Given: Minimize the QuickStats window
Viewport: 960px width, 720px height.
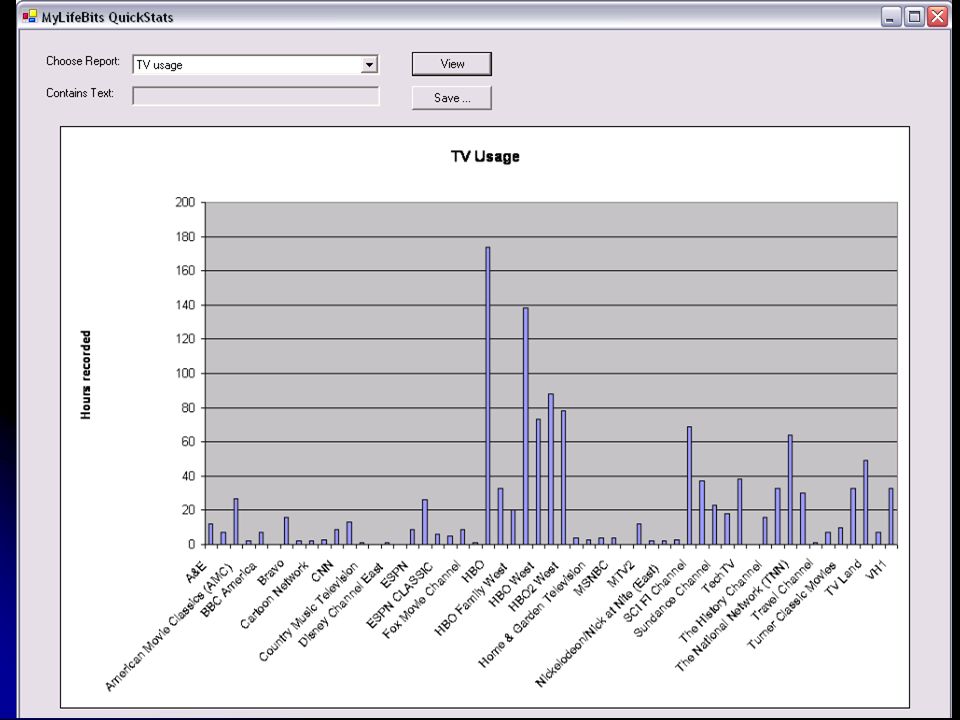Looking at the screenshot, I should click(x=891, y=17).
